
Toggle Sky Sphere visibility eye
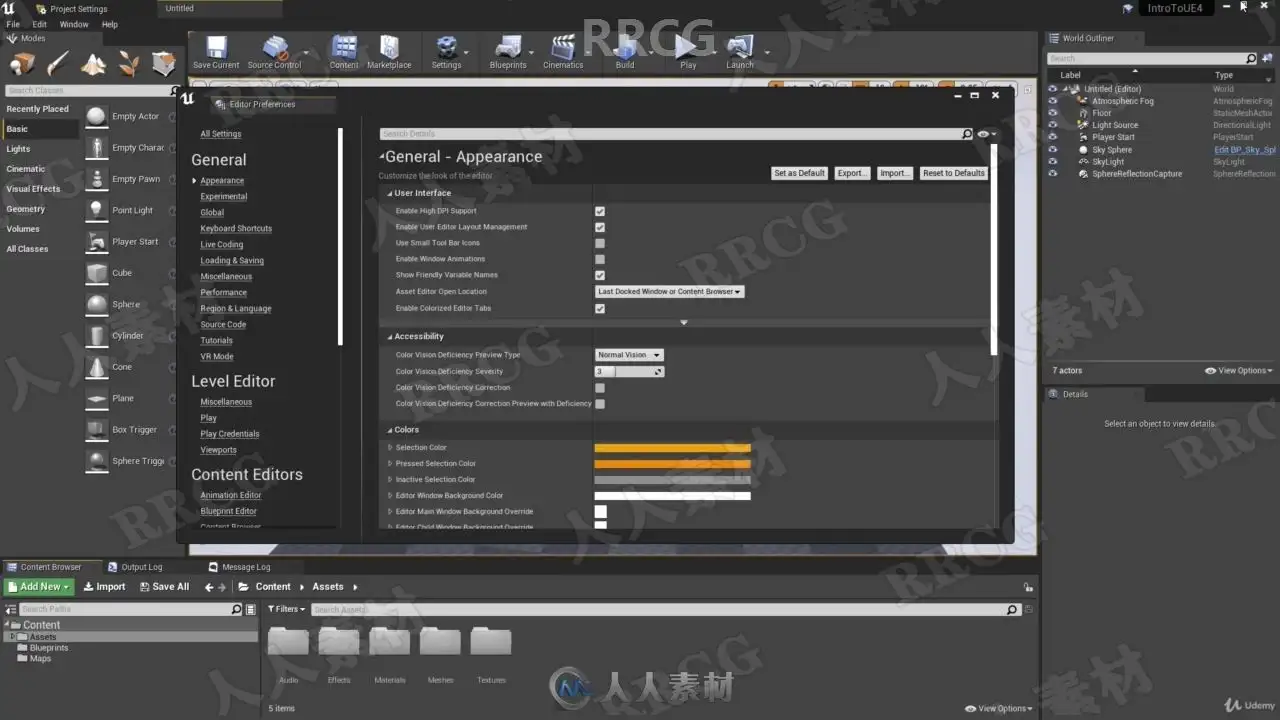point(1052,150)
